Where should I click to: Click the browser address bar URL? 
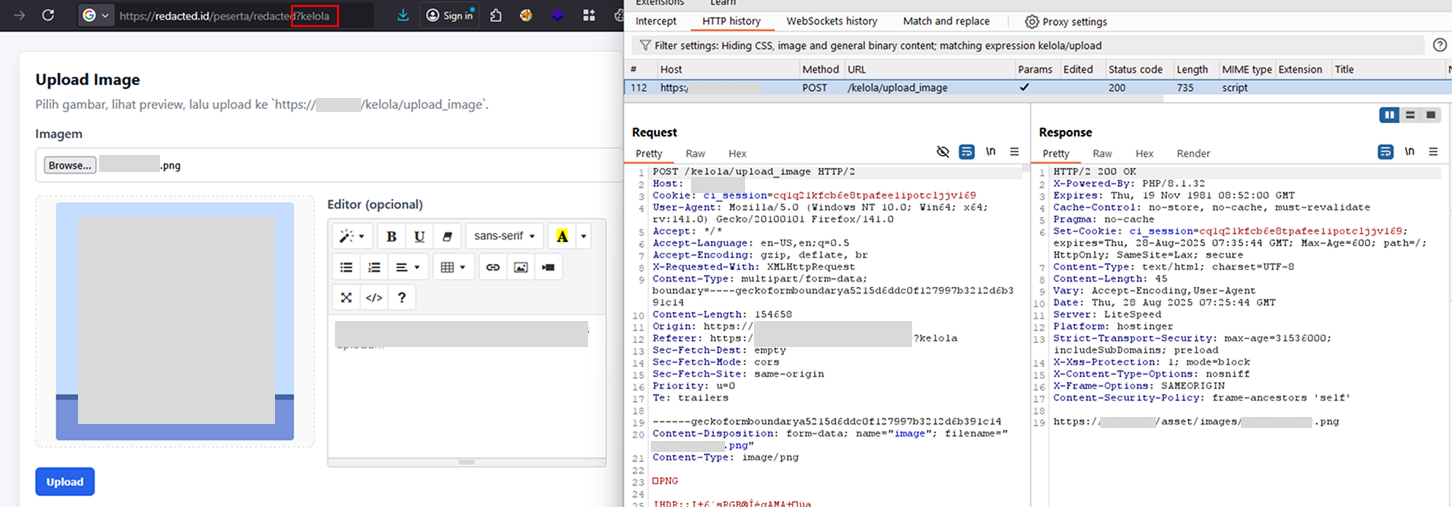[x=224, y=16]
